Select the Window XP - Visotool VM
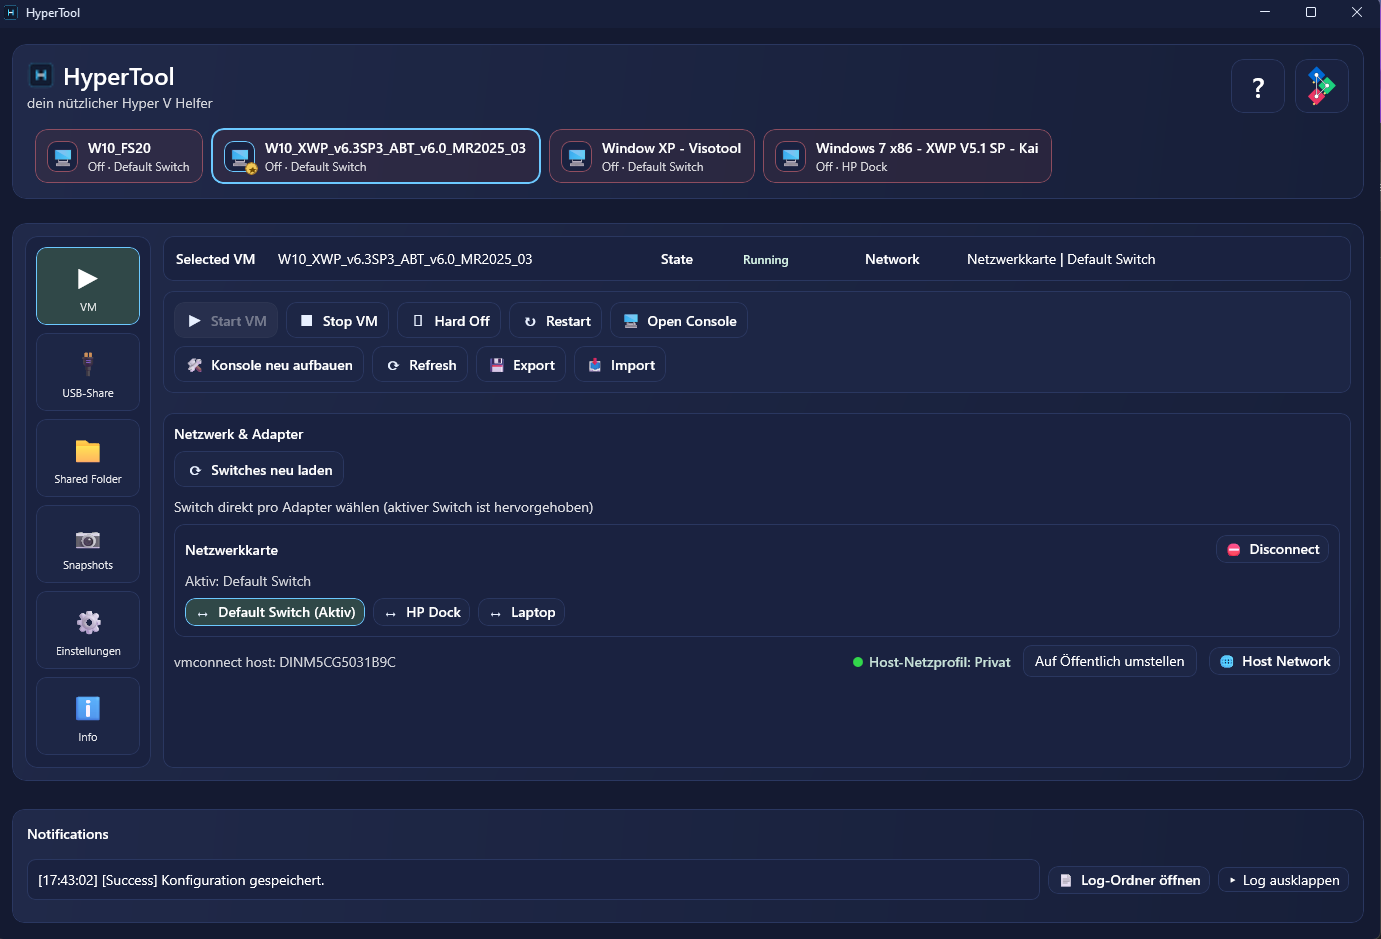Image resolution: width=1381 pixels, height=939 pixels. tap(651, 157)
